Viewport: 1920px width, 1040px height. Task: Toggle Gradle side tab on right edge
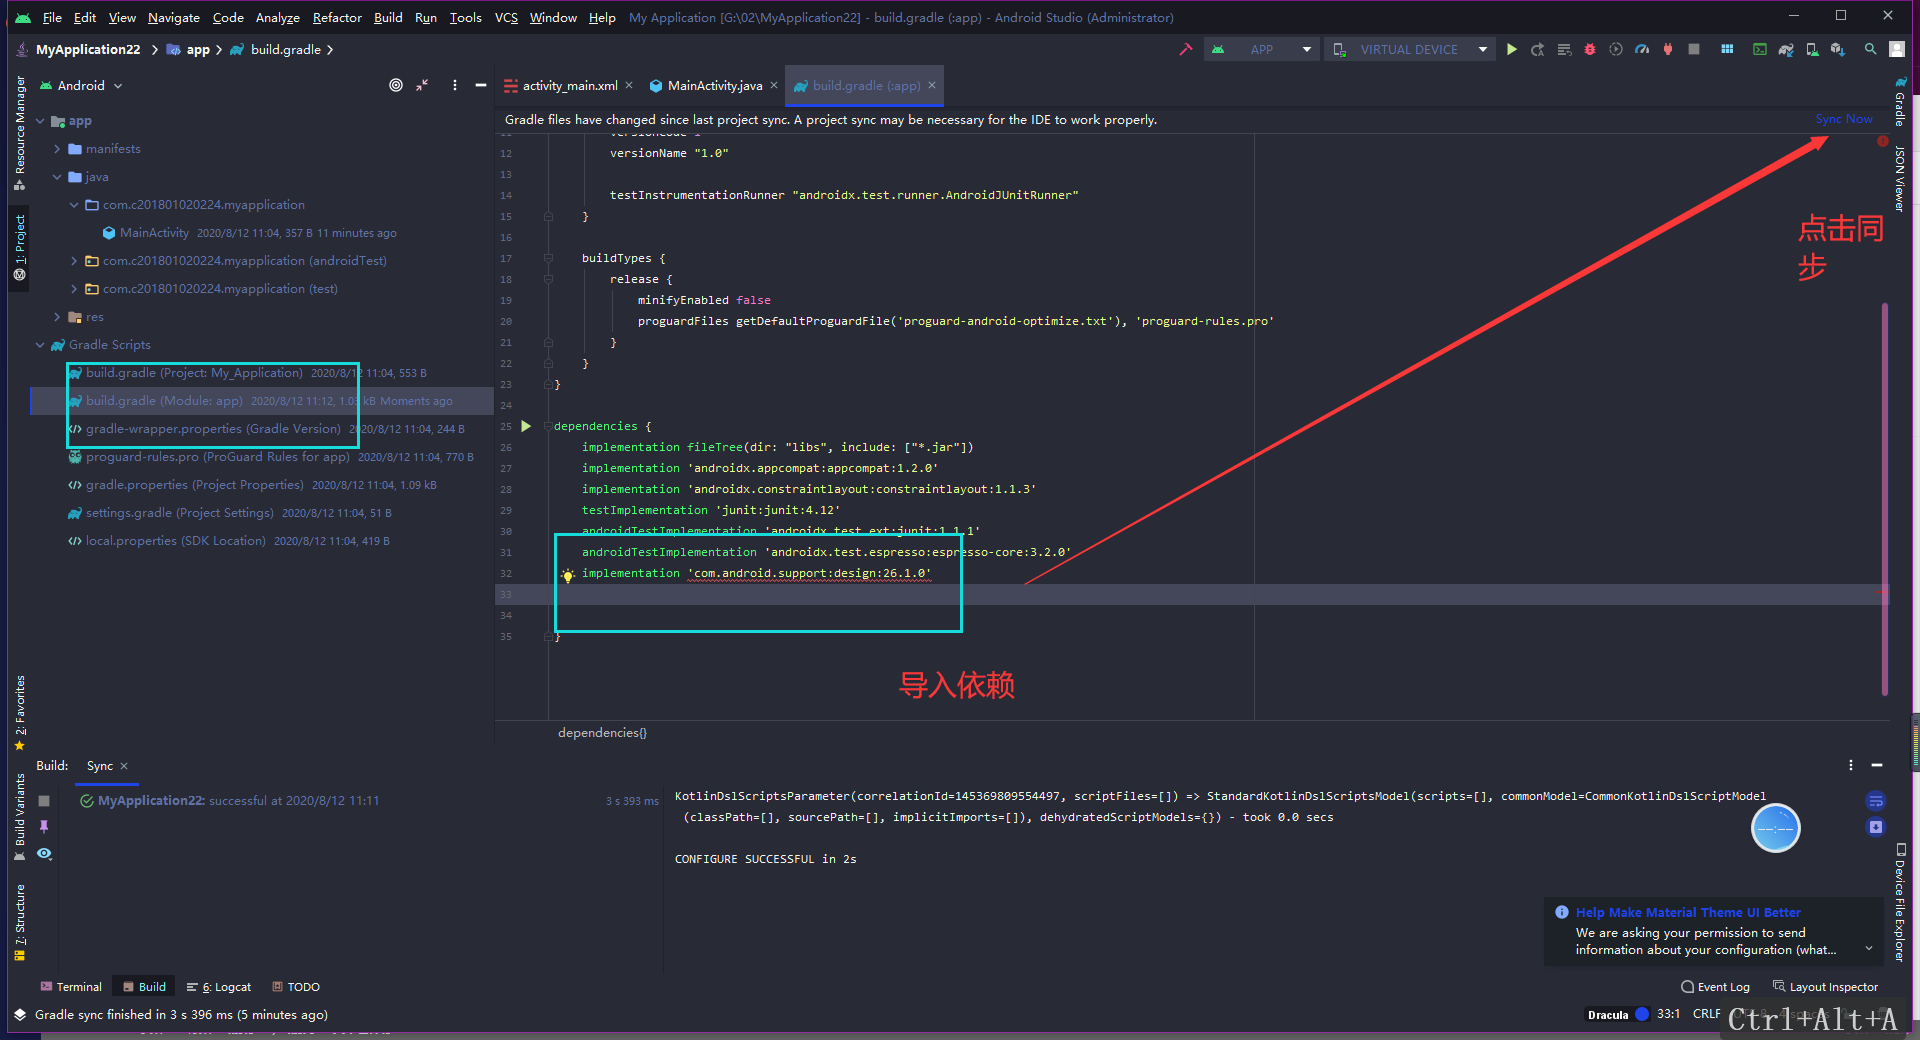coord(1900,103)
